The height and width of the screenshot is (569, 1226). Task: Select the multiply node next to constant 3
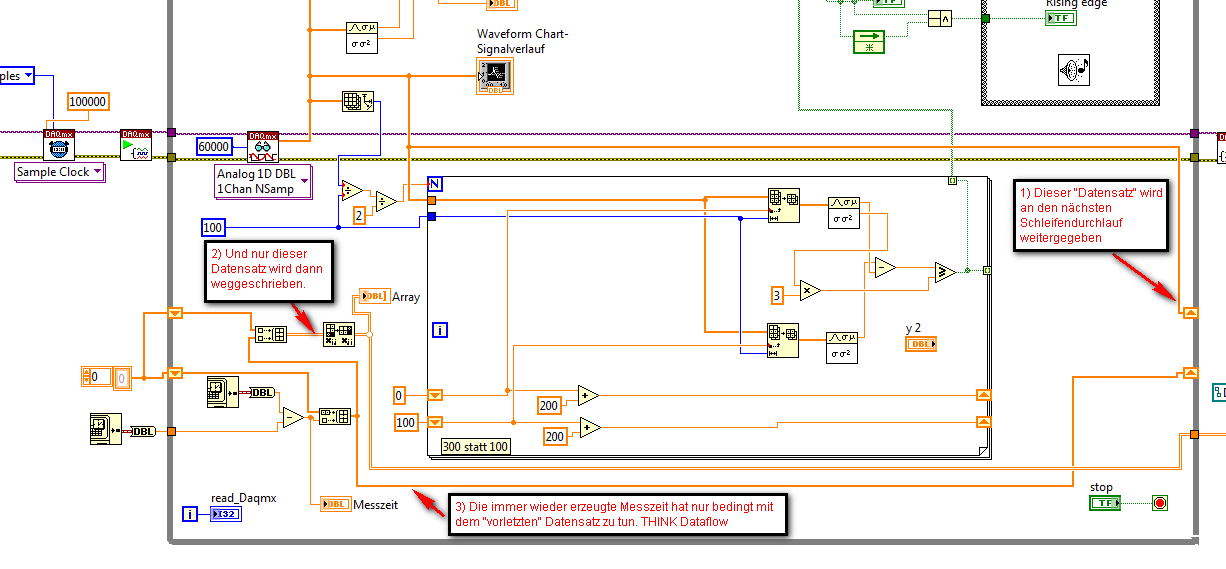(x=810, y=290)
